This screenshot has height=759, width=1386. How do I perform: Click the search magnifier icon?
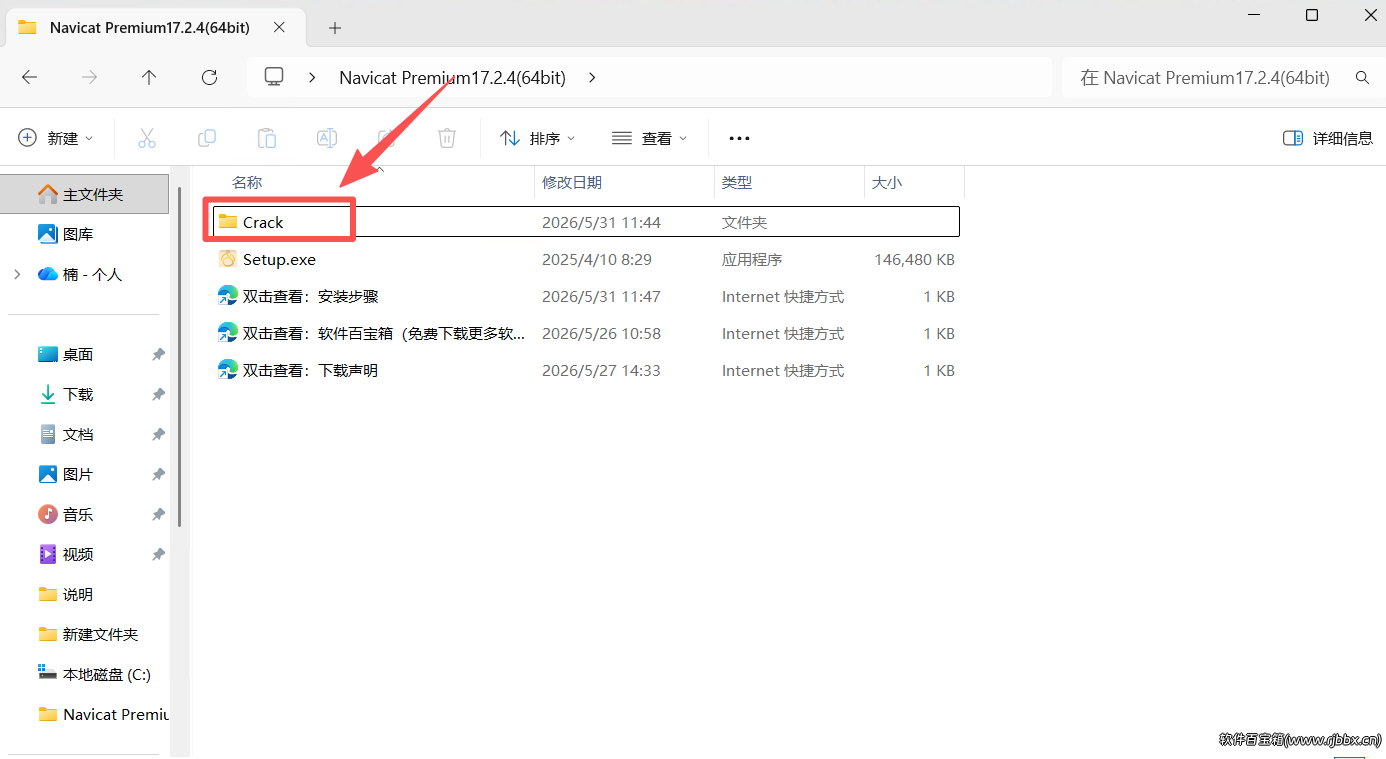coord(1361,77)
